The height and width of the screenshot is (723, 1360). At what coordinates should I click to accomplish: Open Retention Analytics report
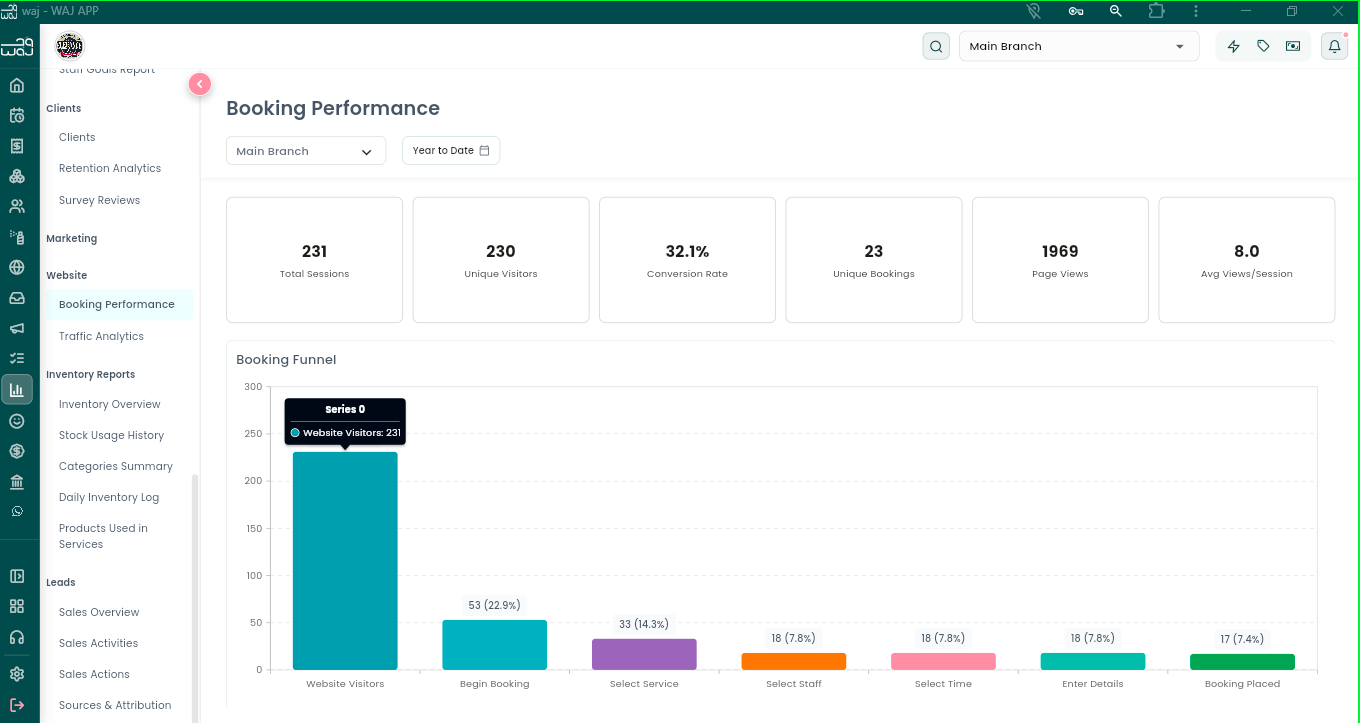tap(110, 168)
